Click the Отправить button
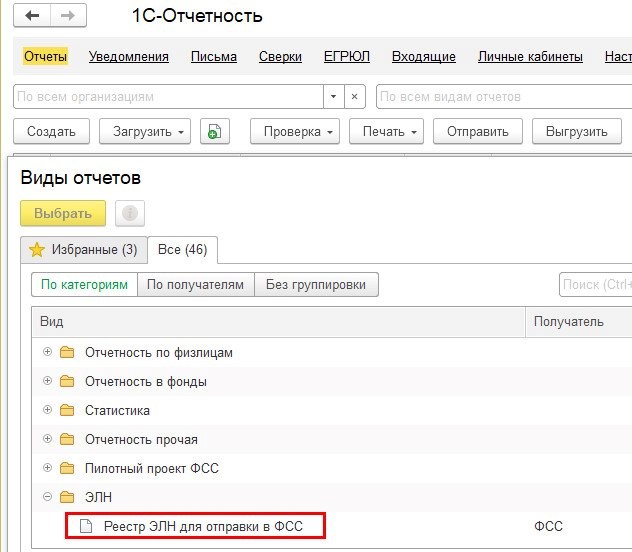Viewport: 632px width, 552px height. tap(477, 132)
